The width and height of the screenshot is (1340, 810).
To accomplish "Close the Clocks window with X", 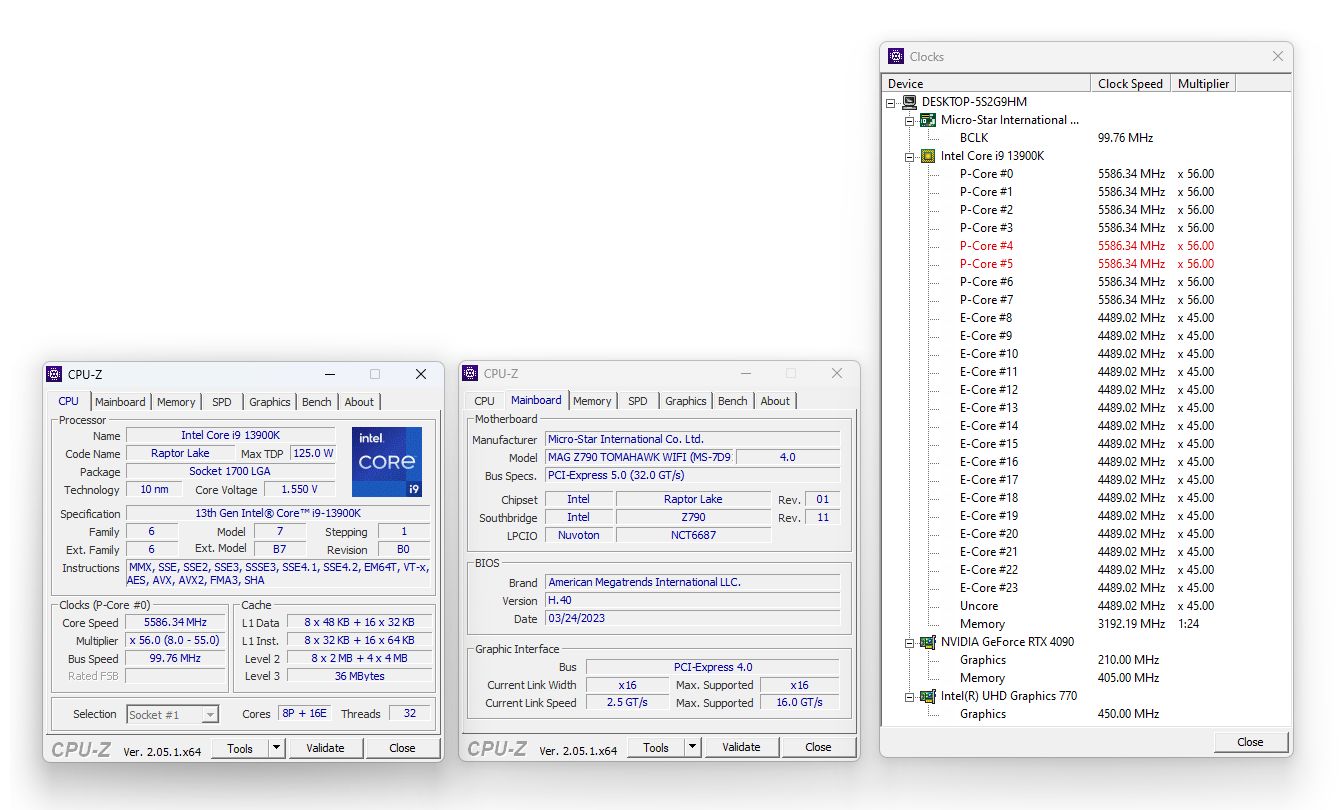I will tap(1277, 56).
